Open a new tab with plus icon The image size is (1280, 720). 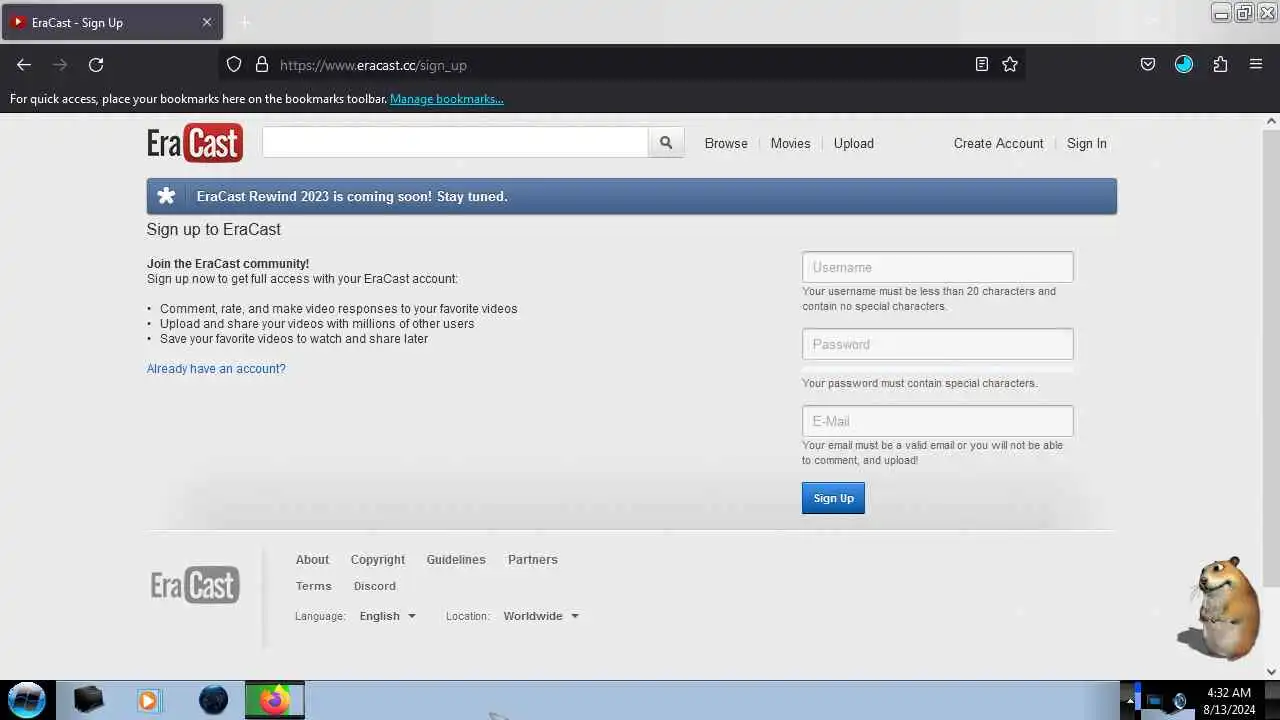[x=245, y=22]
